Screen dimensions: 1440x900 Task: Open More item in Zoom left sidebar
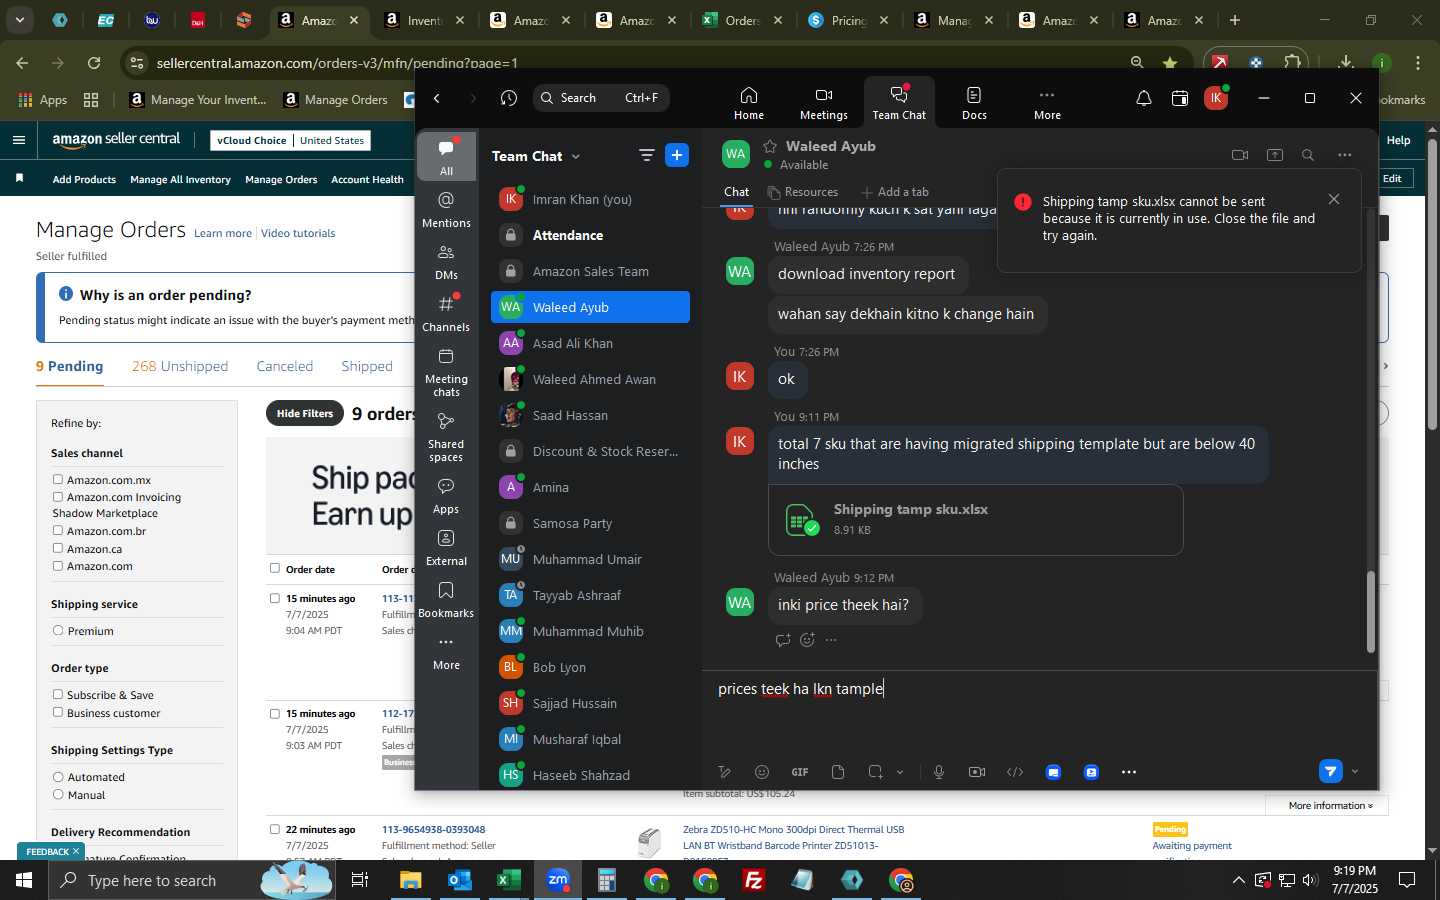pos(446,652)
